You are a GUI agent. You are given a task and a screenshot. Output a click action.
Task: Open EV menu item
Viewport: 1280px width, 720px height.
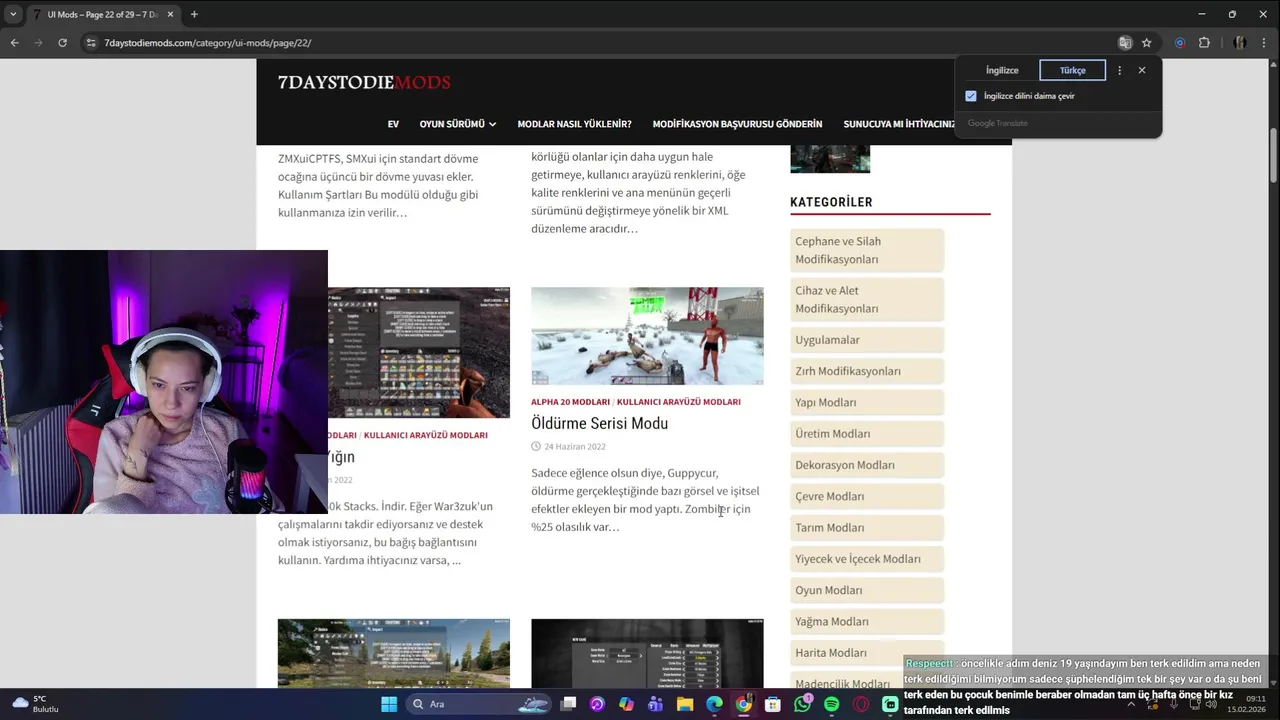click(393, 124)
